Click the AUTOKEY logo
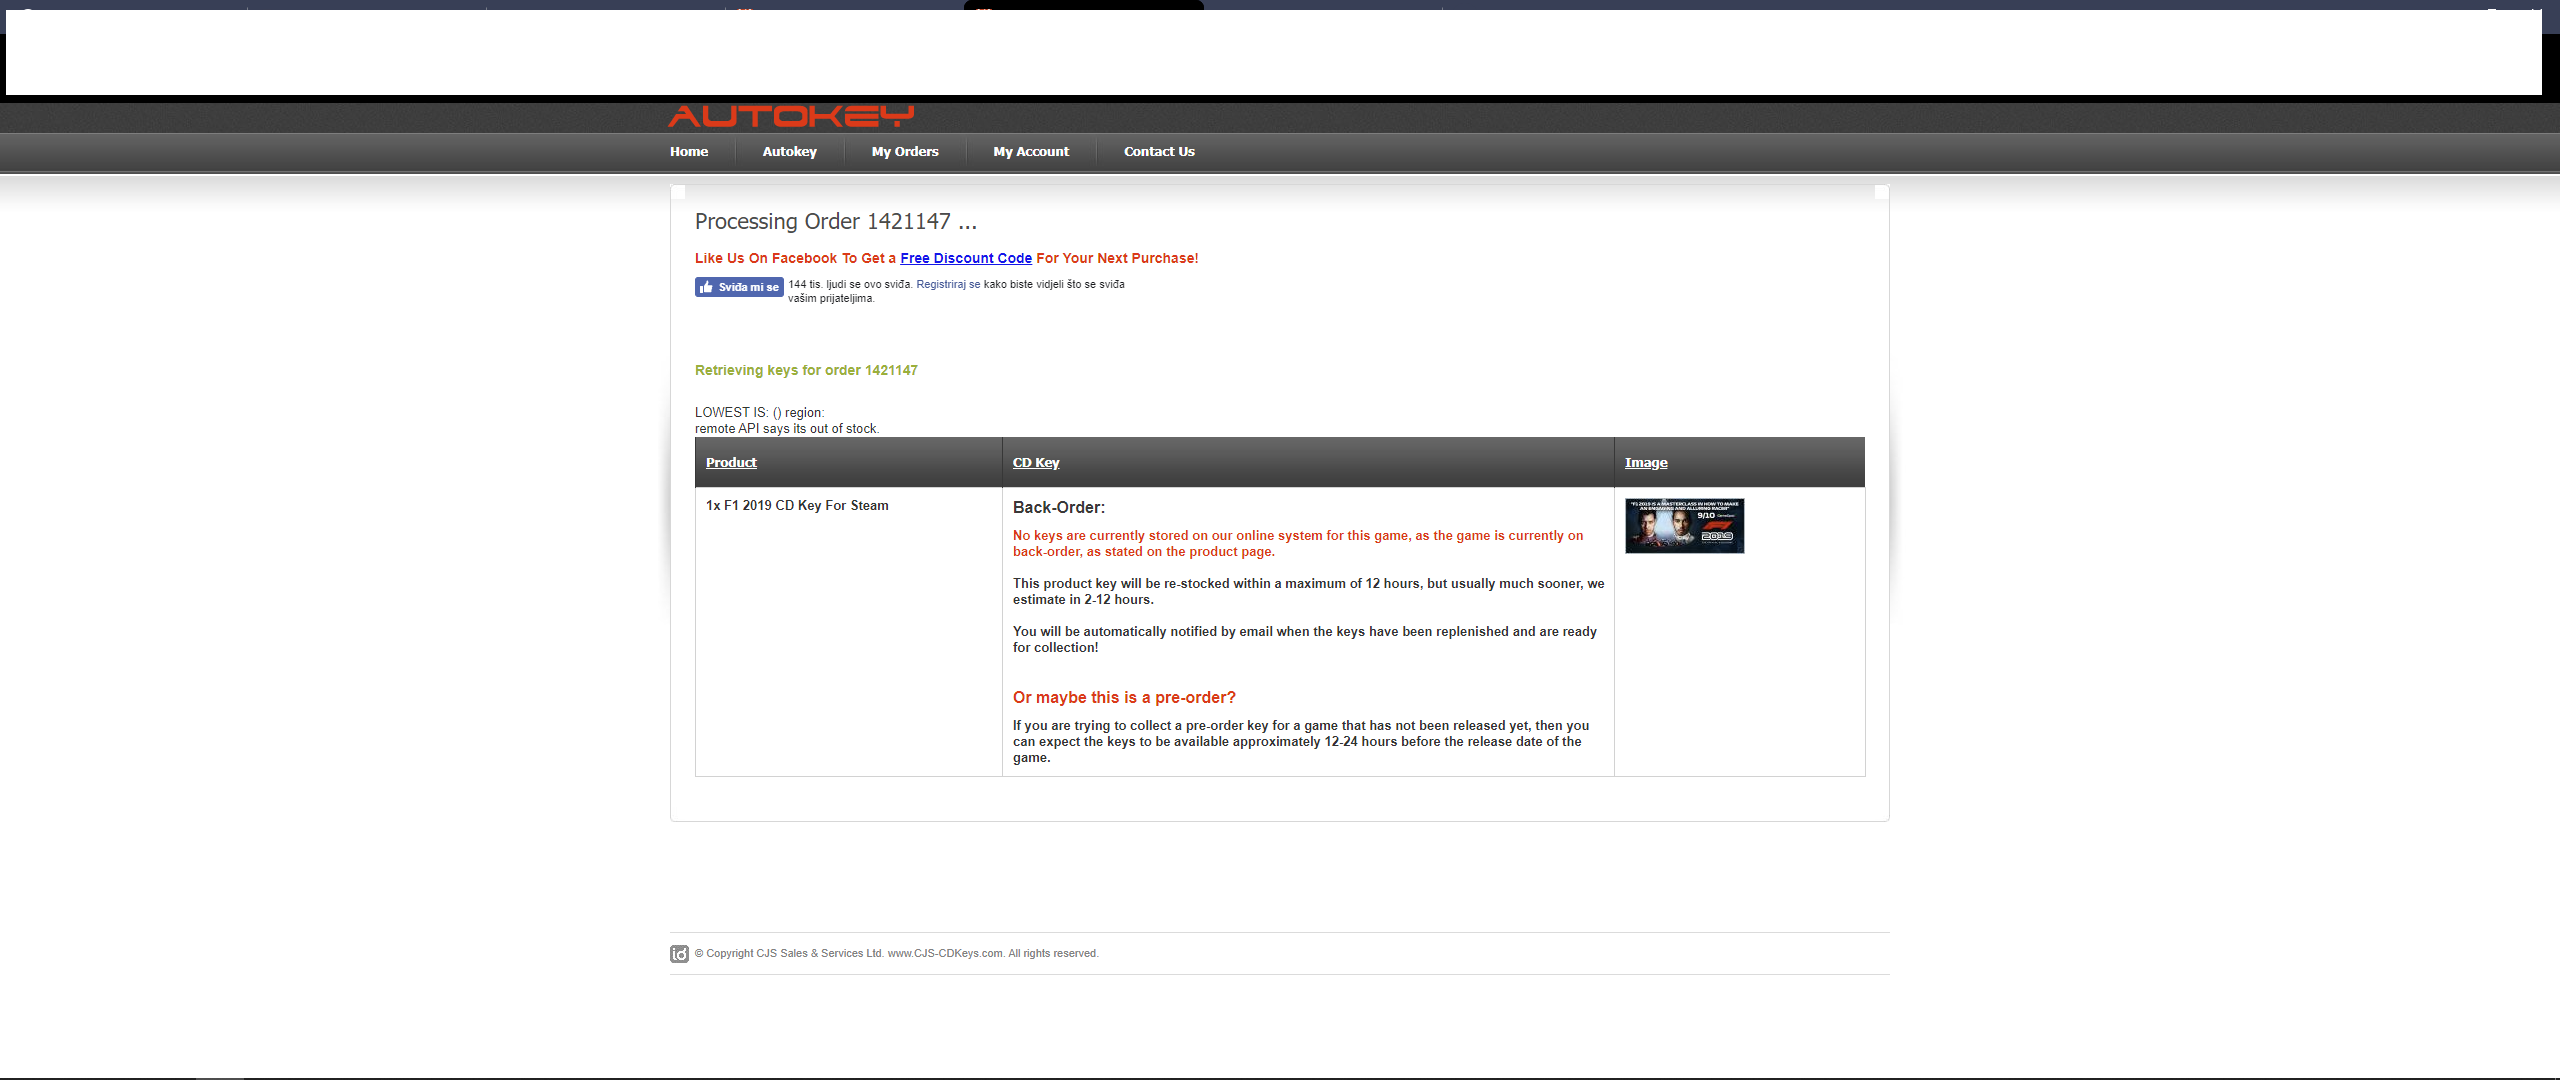The image size is (2560, 1080). click(x=791, y=117)
